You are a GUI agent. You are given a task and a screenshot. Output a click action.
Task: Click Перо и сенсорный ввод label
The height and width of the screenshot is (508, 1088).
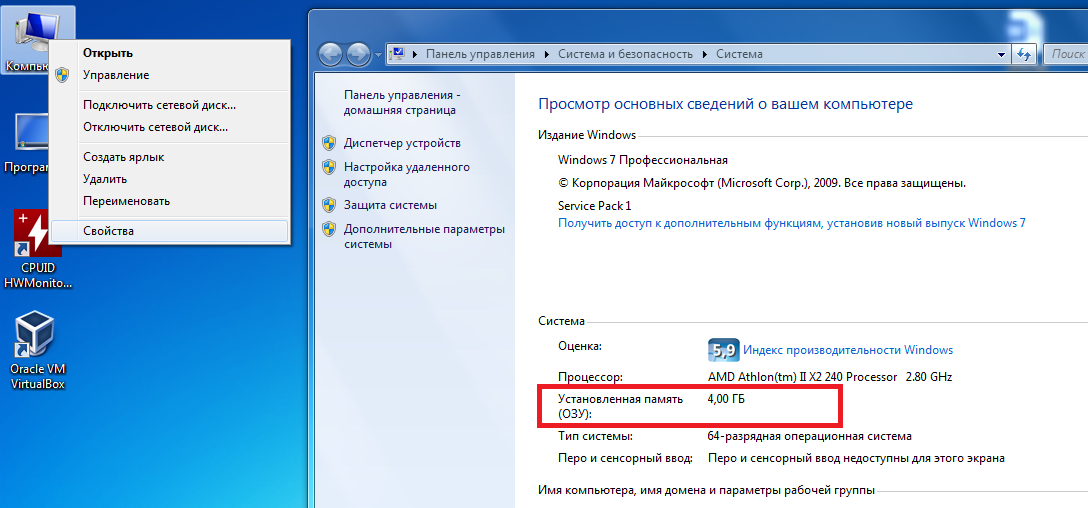pyautogui.click(x=625, y=459)
